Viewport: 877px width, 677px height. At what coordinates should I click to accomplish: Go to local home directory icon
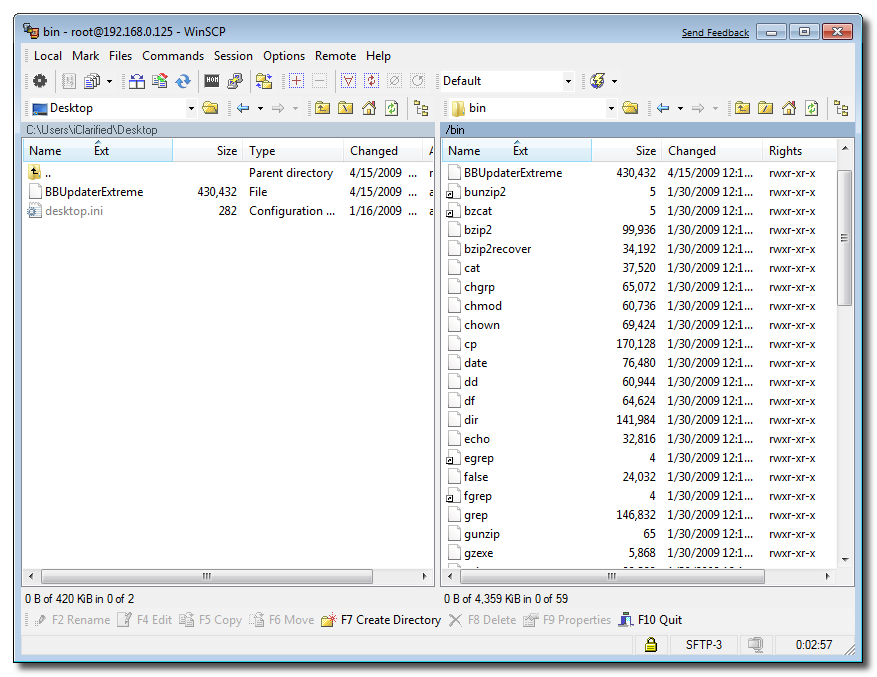click(369, 108)
